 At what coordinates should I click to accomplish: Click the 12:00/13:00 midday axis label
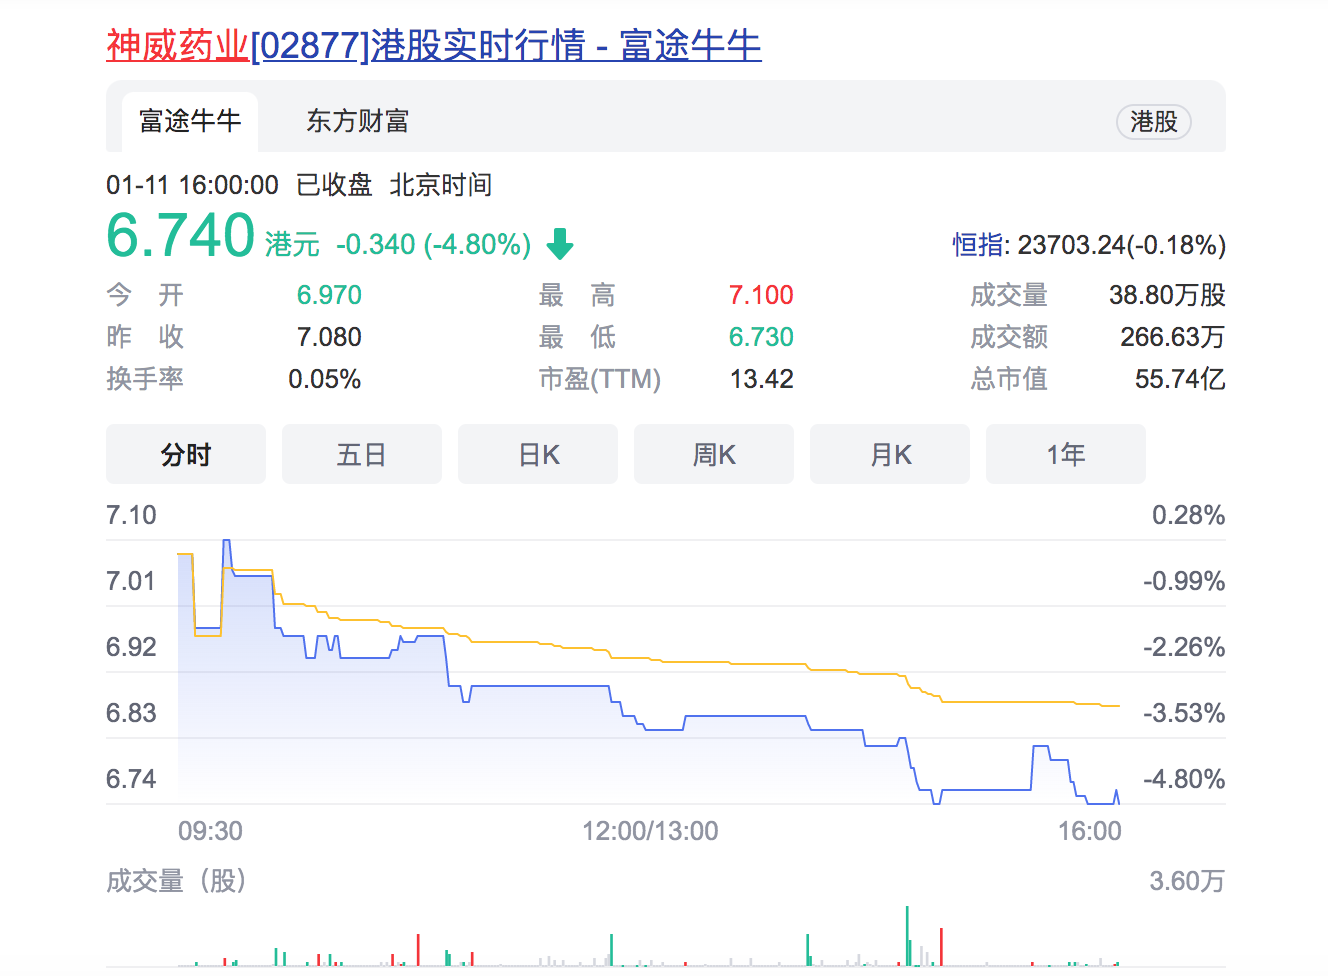[650, 831]
